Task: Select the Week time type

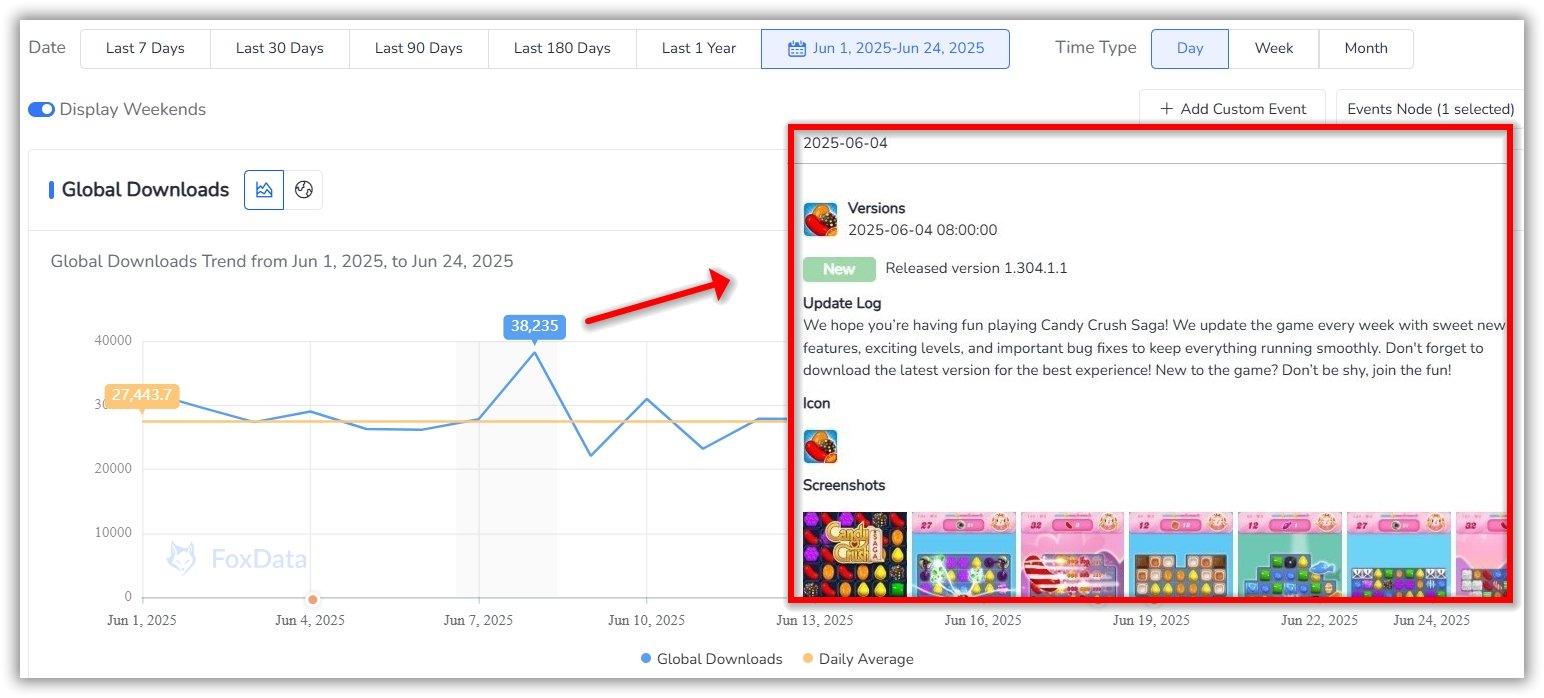Action: (x=1274, y=48)
